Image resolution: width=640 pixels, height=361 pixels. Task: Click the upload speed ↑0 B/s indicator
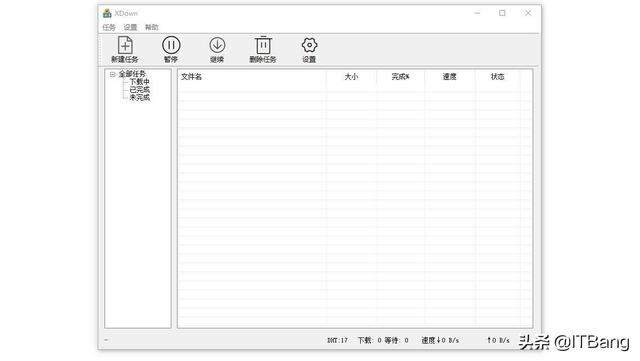point(498,340)
